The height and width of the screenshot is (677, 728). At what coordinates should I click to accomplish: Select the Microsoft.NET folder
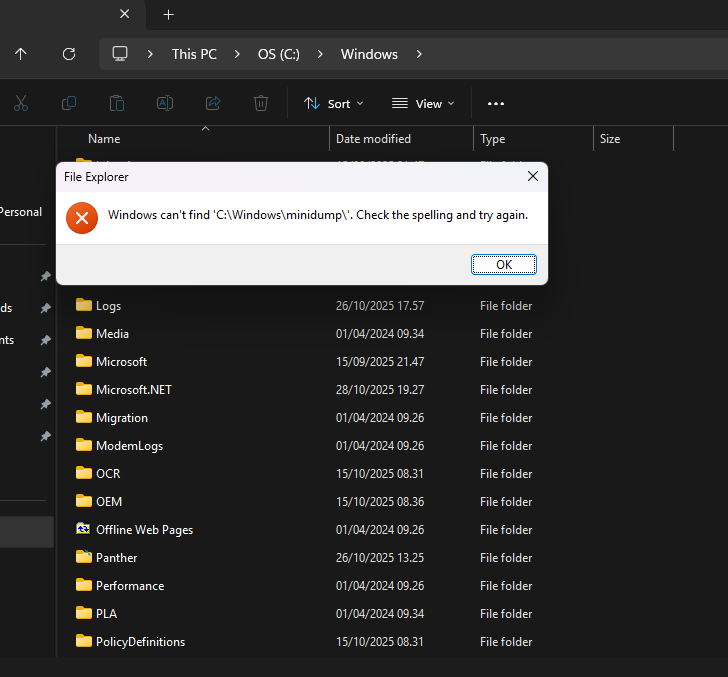click(x=133, y=390)
